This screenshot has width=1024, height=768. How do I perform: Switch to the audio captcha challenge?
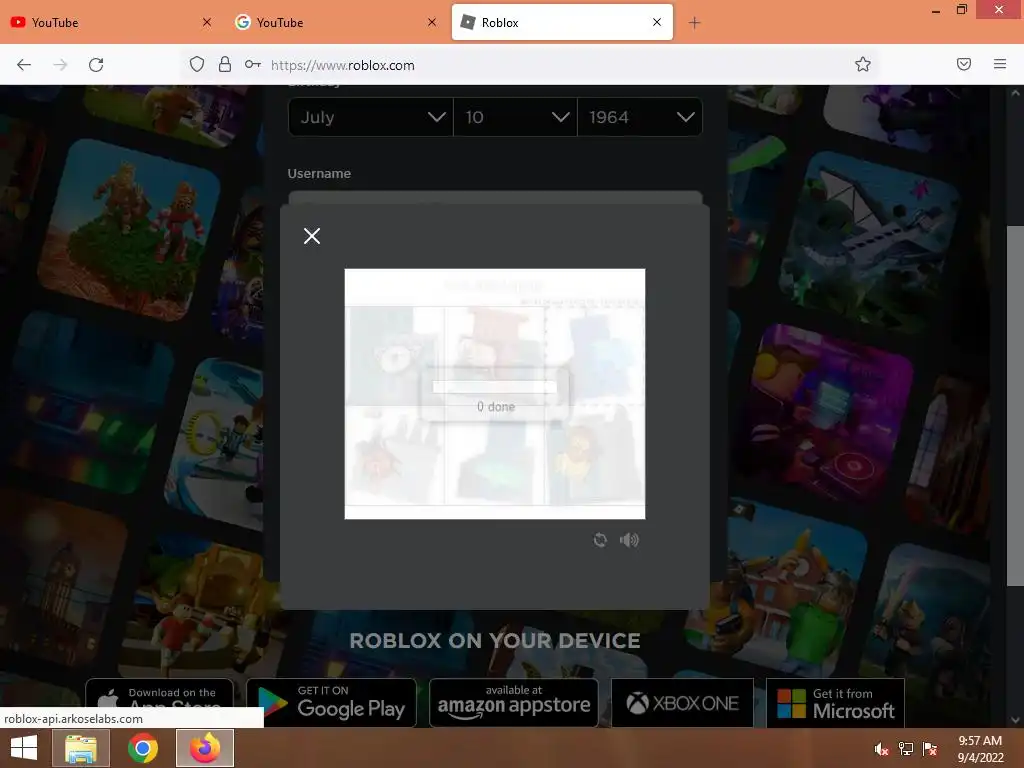pos(629,539)
